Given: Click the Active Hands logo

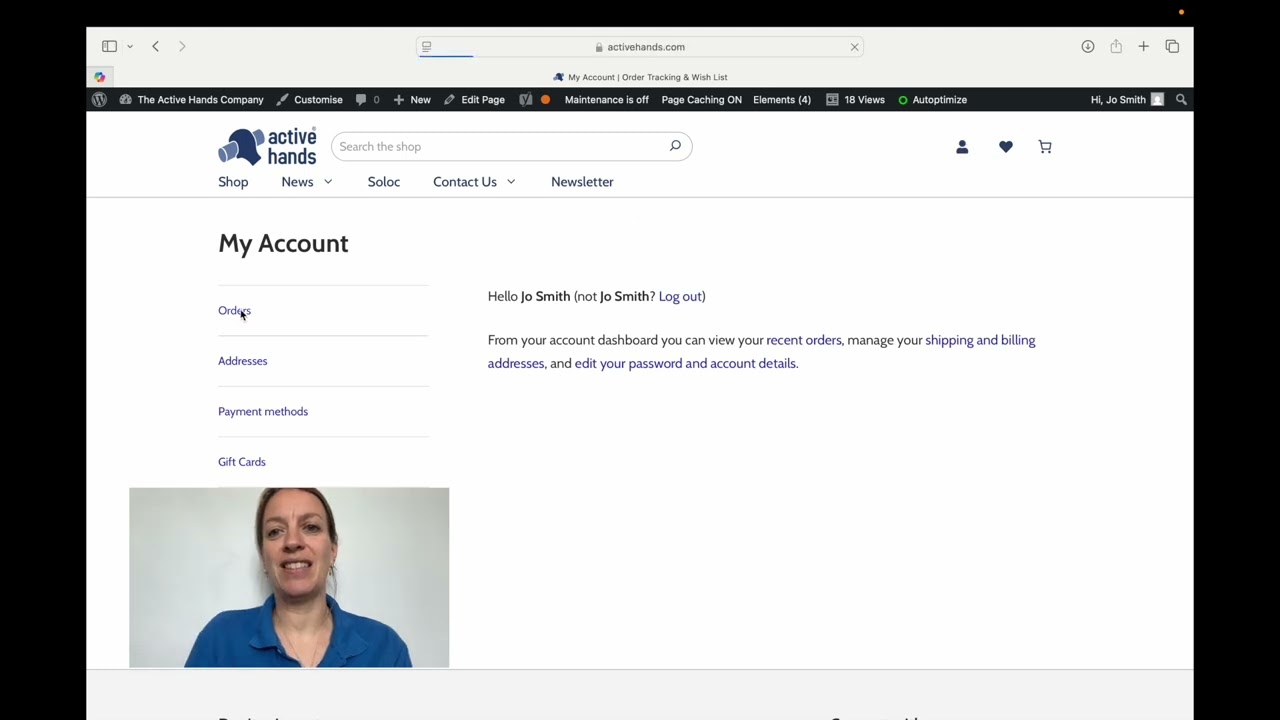Looking at the screenshot, I should pos(267,146).
